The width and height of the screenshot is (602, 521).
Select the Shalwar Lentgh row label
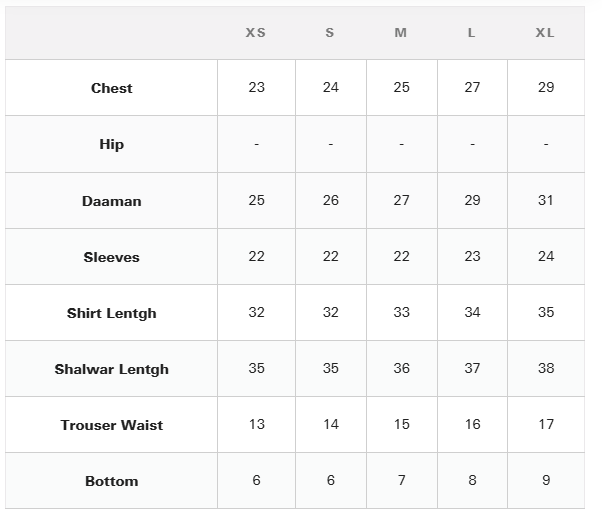point(112,369)
